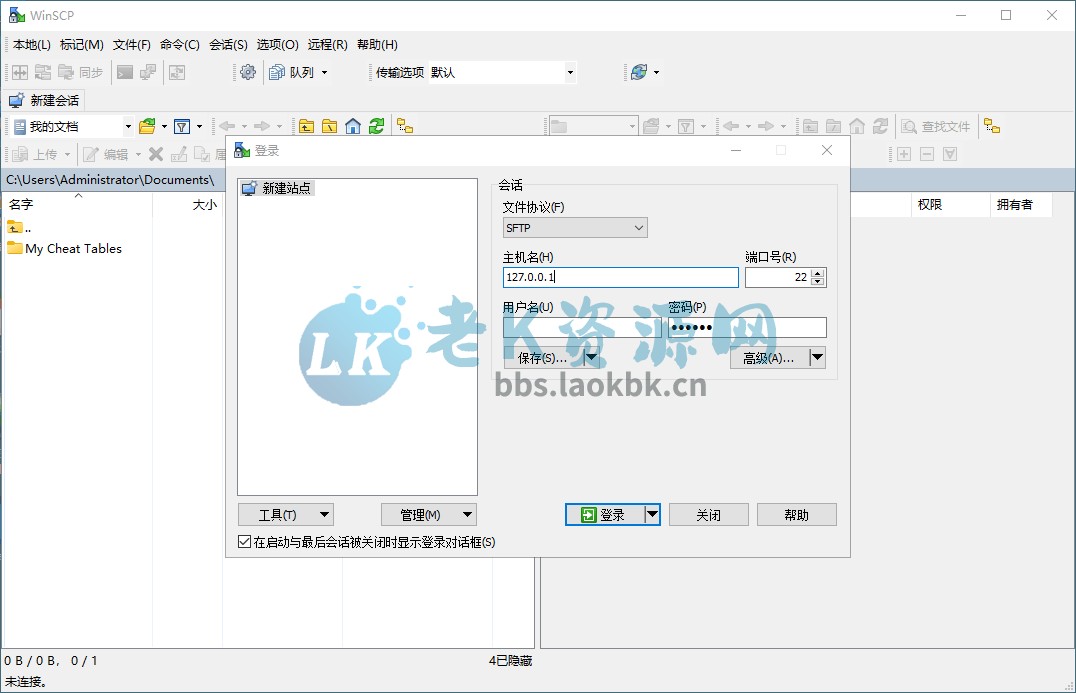The width and height of the screenshot is (1076, 693).
Task: Open local directory folder icon
Action: (147, 126)
